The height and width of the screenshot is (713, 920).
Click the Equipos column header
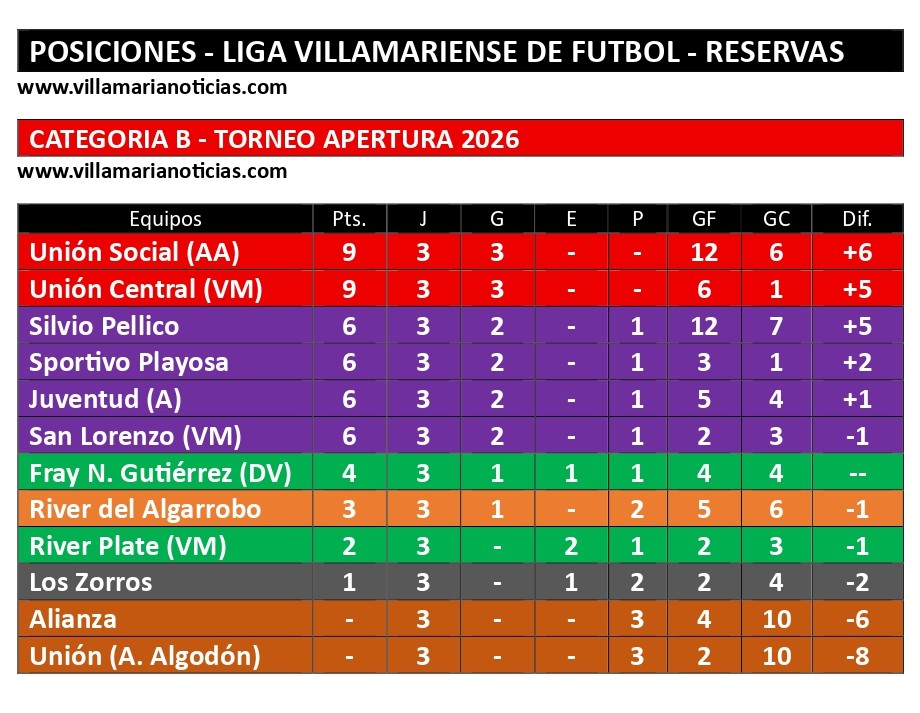coord(165,219)
